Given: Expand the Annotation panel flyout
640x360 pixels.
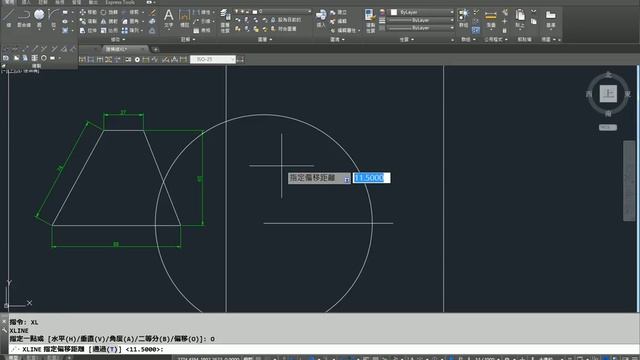Looking at the screenshot, I should [x=188, y=40].
